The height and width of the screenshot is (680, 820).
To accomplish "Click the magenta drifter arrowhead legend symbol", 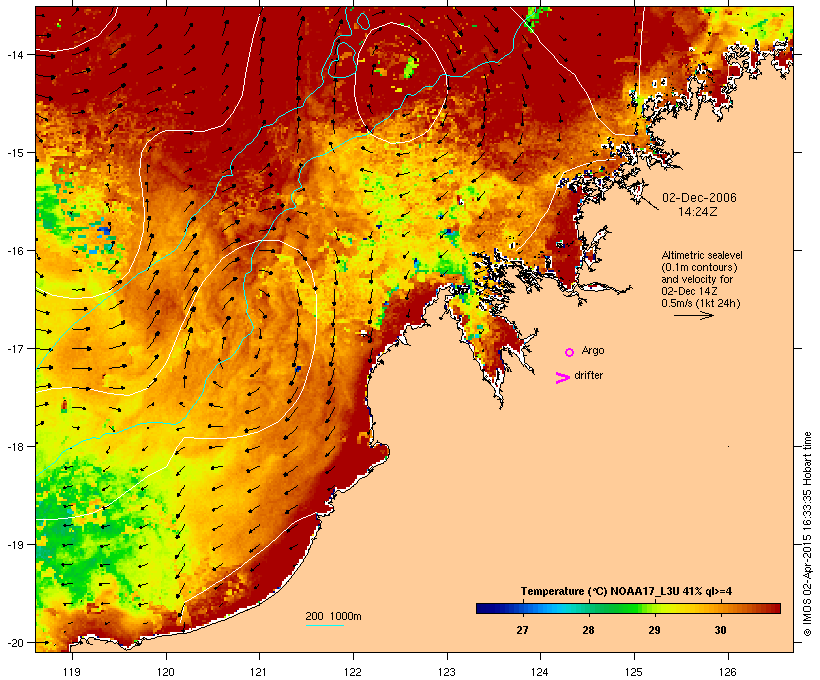I will click(x=563, y=378).
